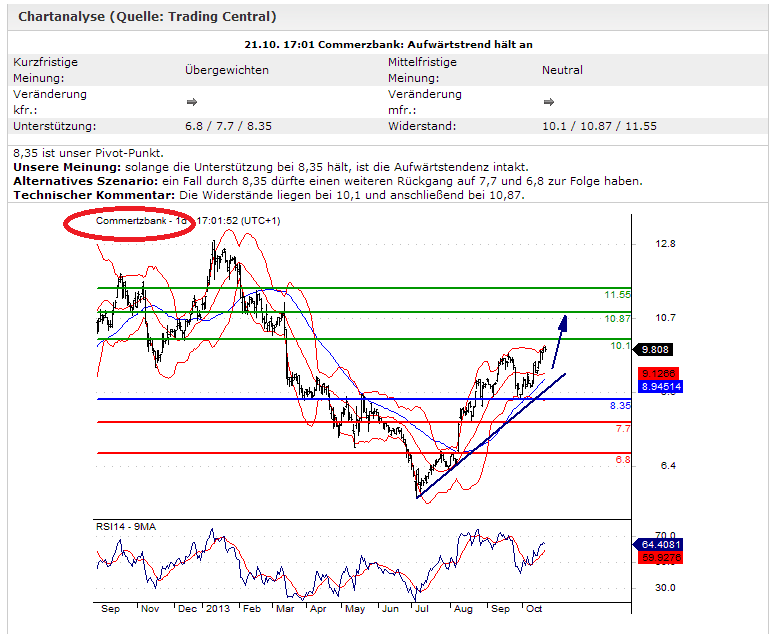Click the 'Aug' time axis label
The height and width of the screenshot is (634, 770).
pos(463,609)
